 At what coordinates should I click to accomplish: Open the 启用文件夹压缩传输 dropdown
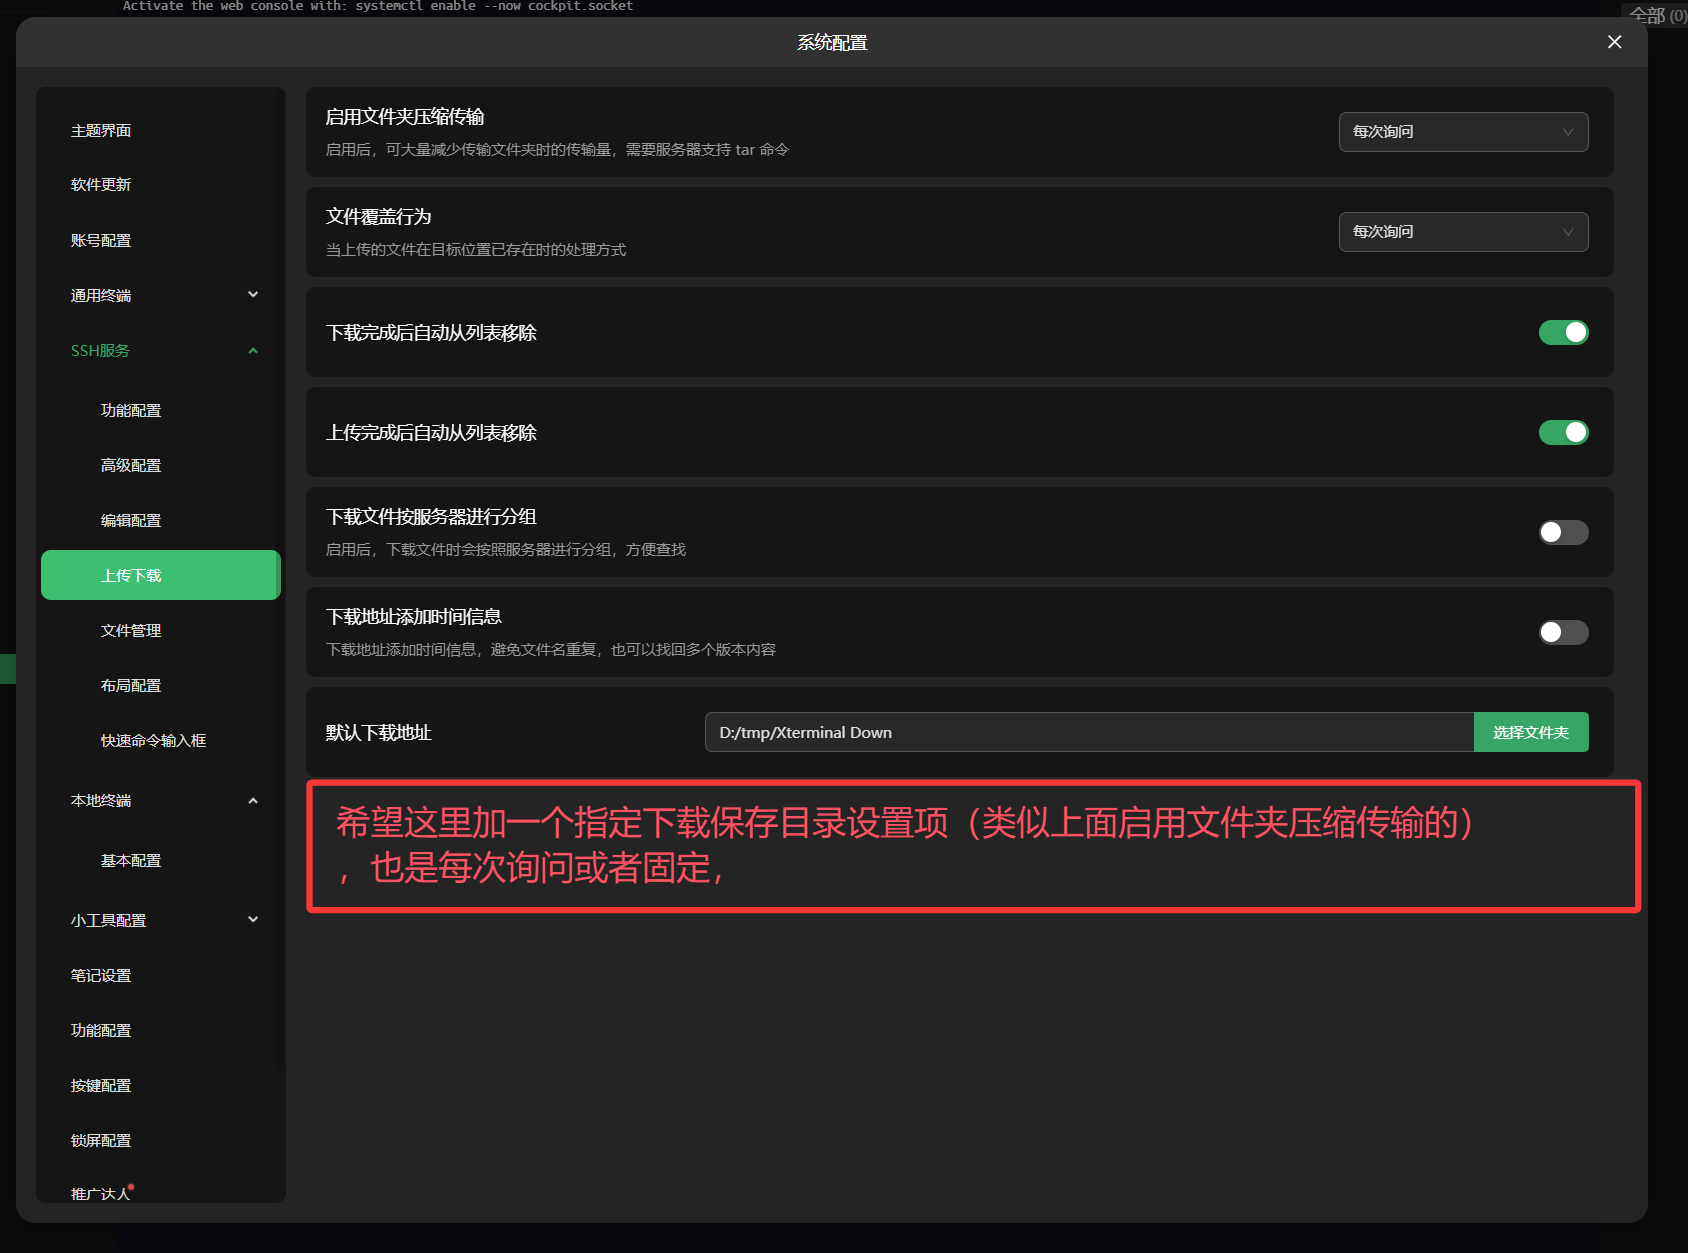[x=1462, y=131]
